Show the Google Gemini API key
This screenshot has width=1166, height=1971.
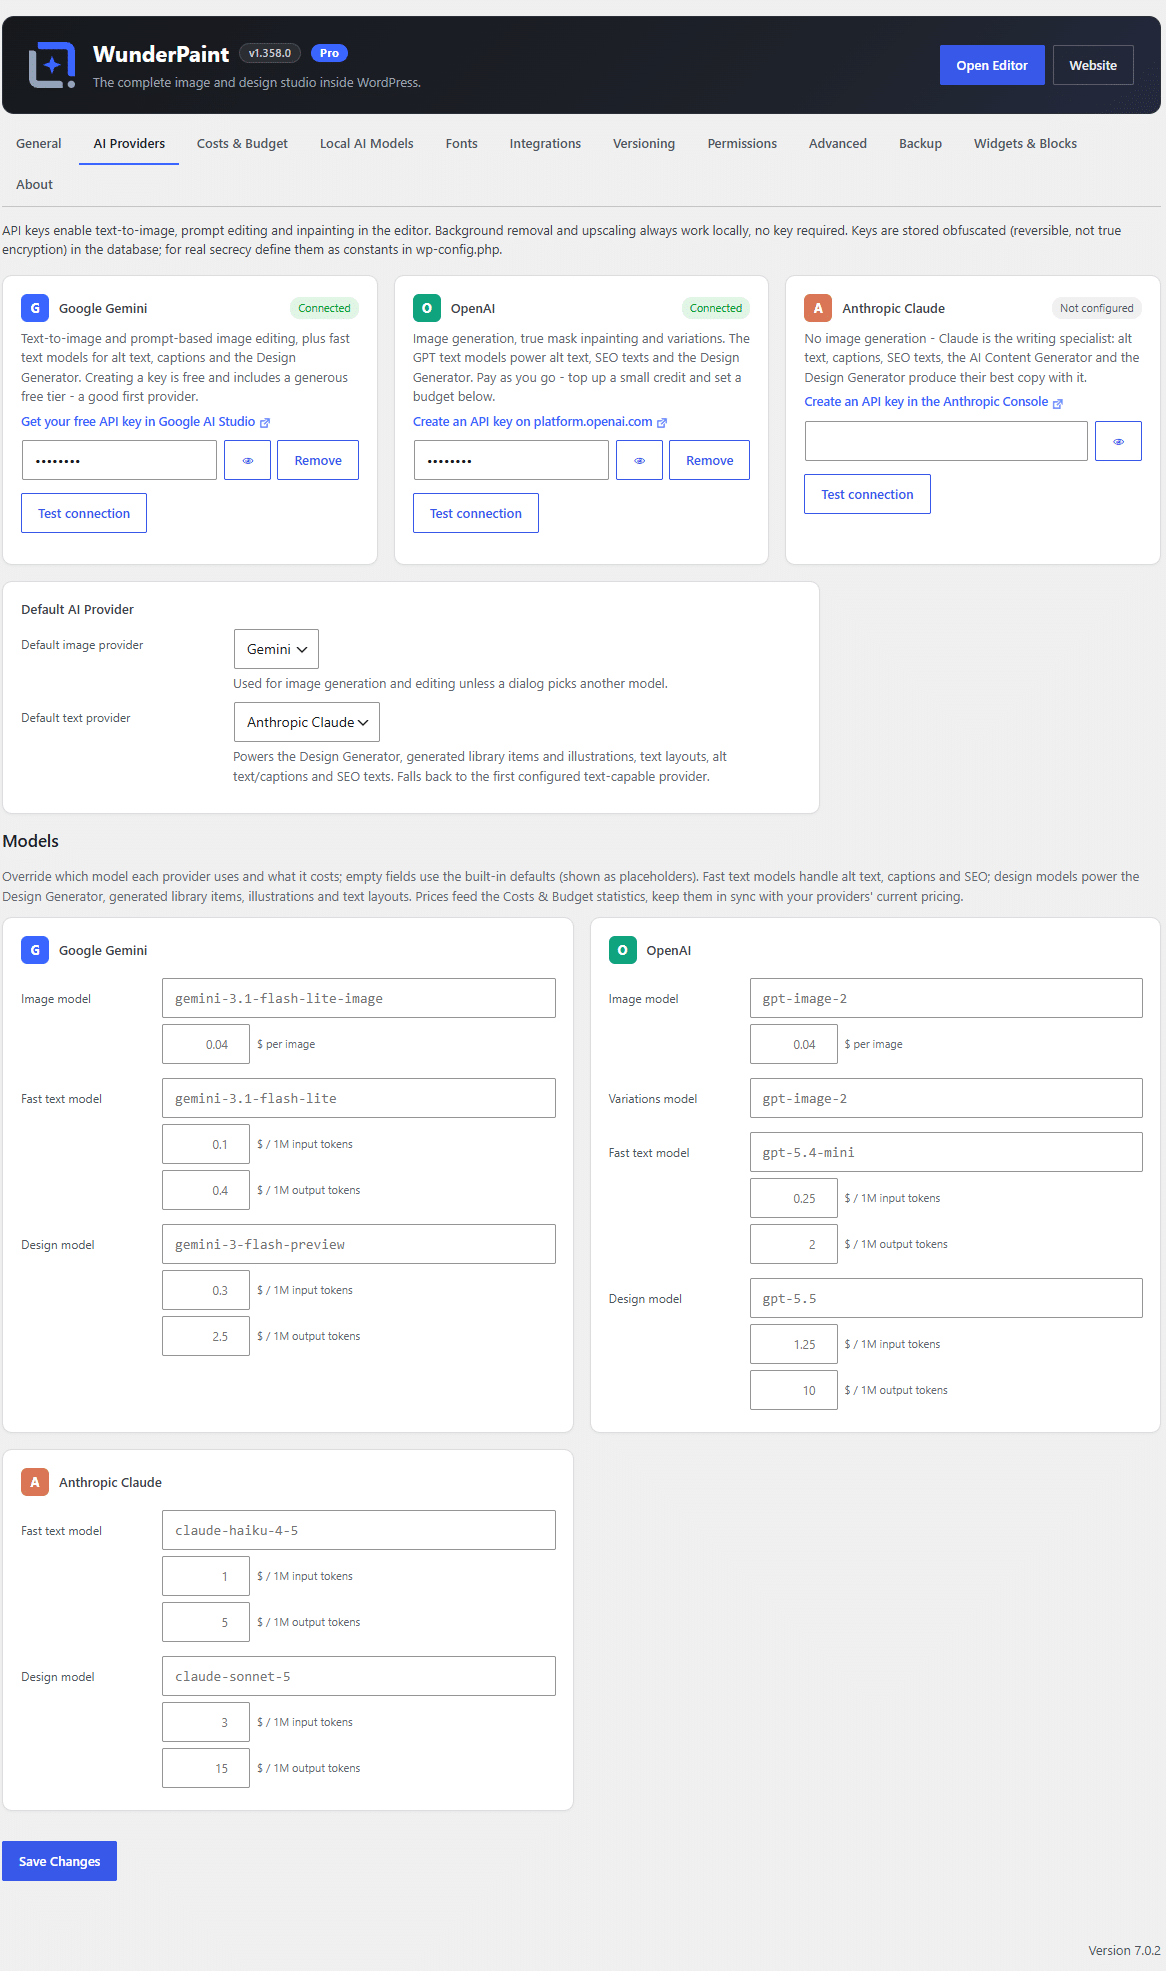(x=247, y=460)
